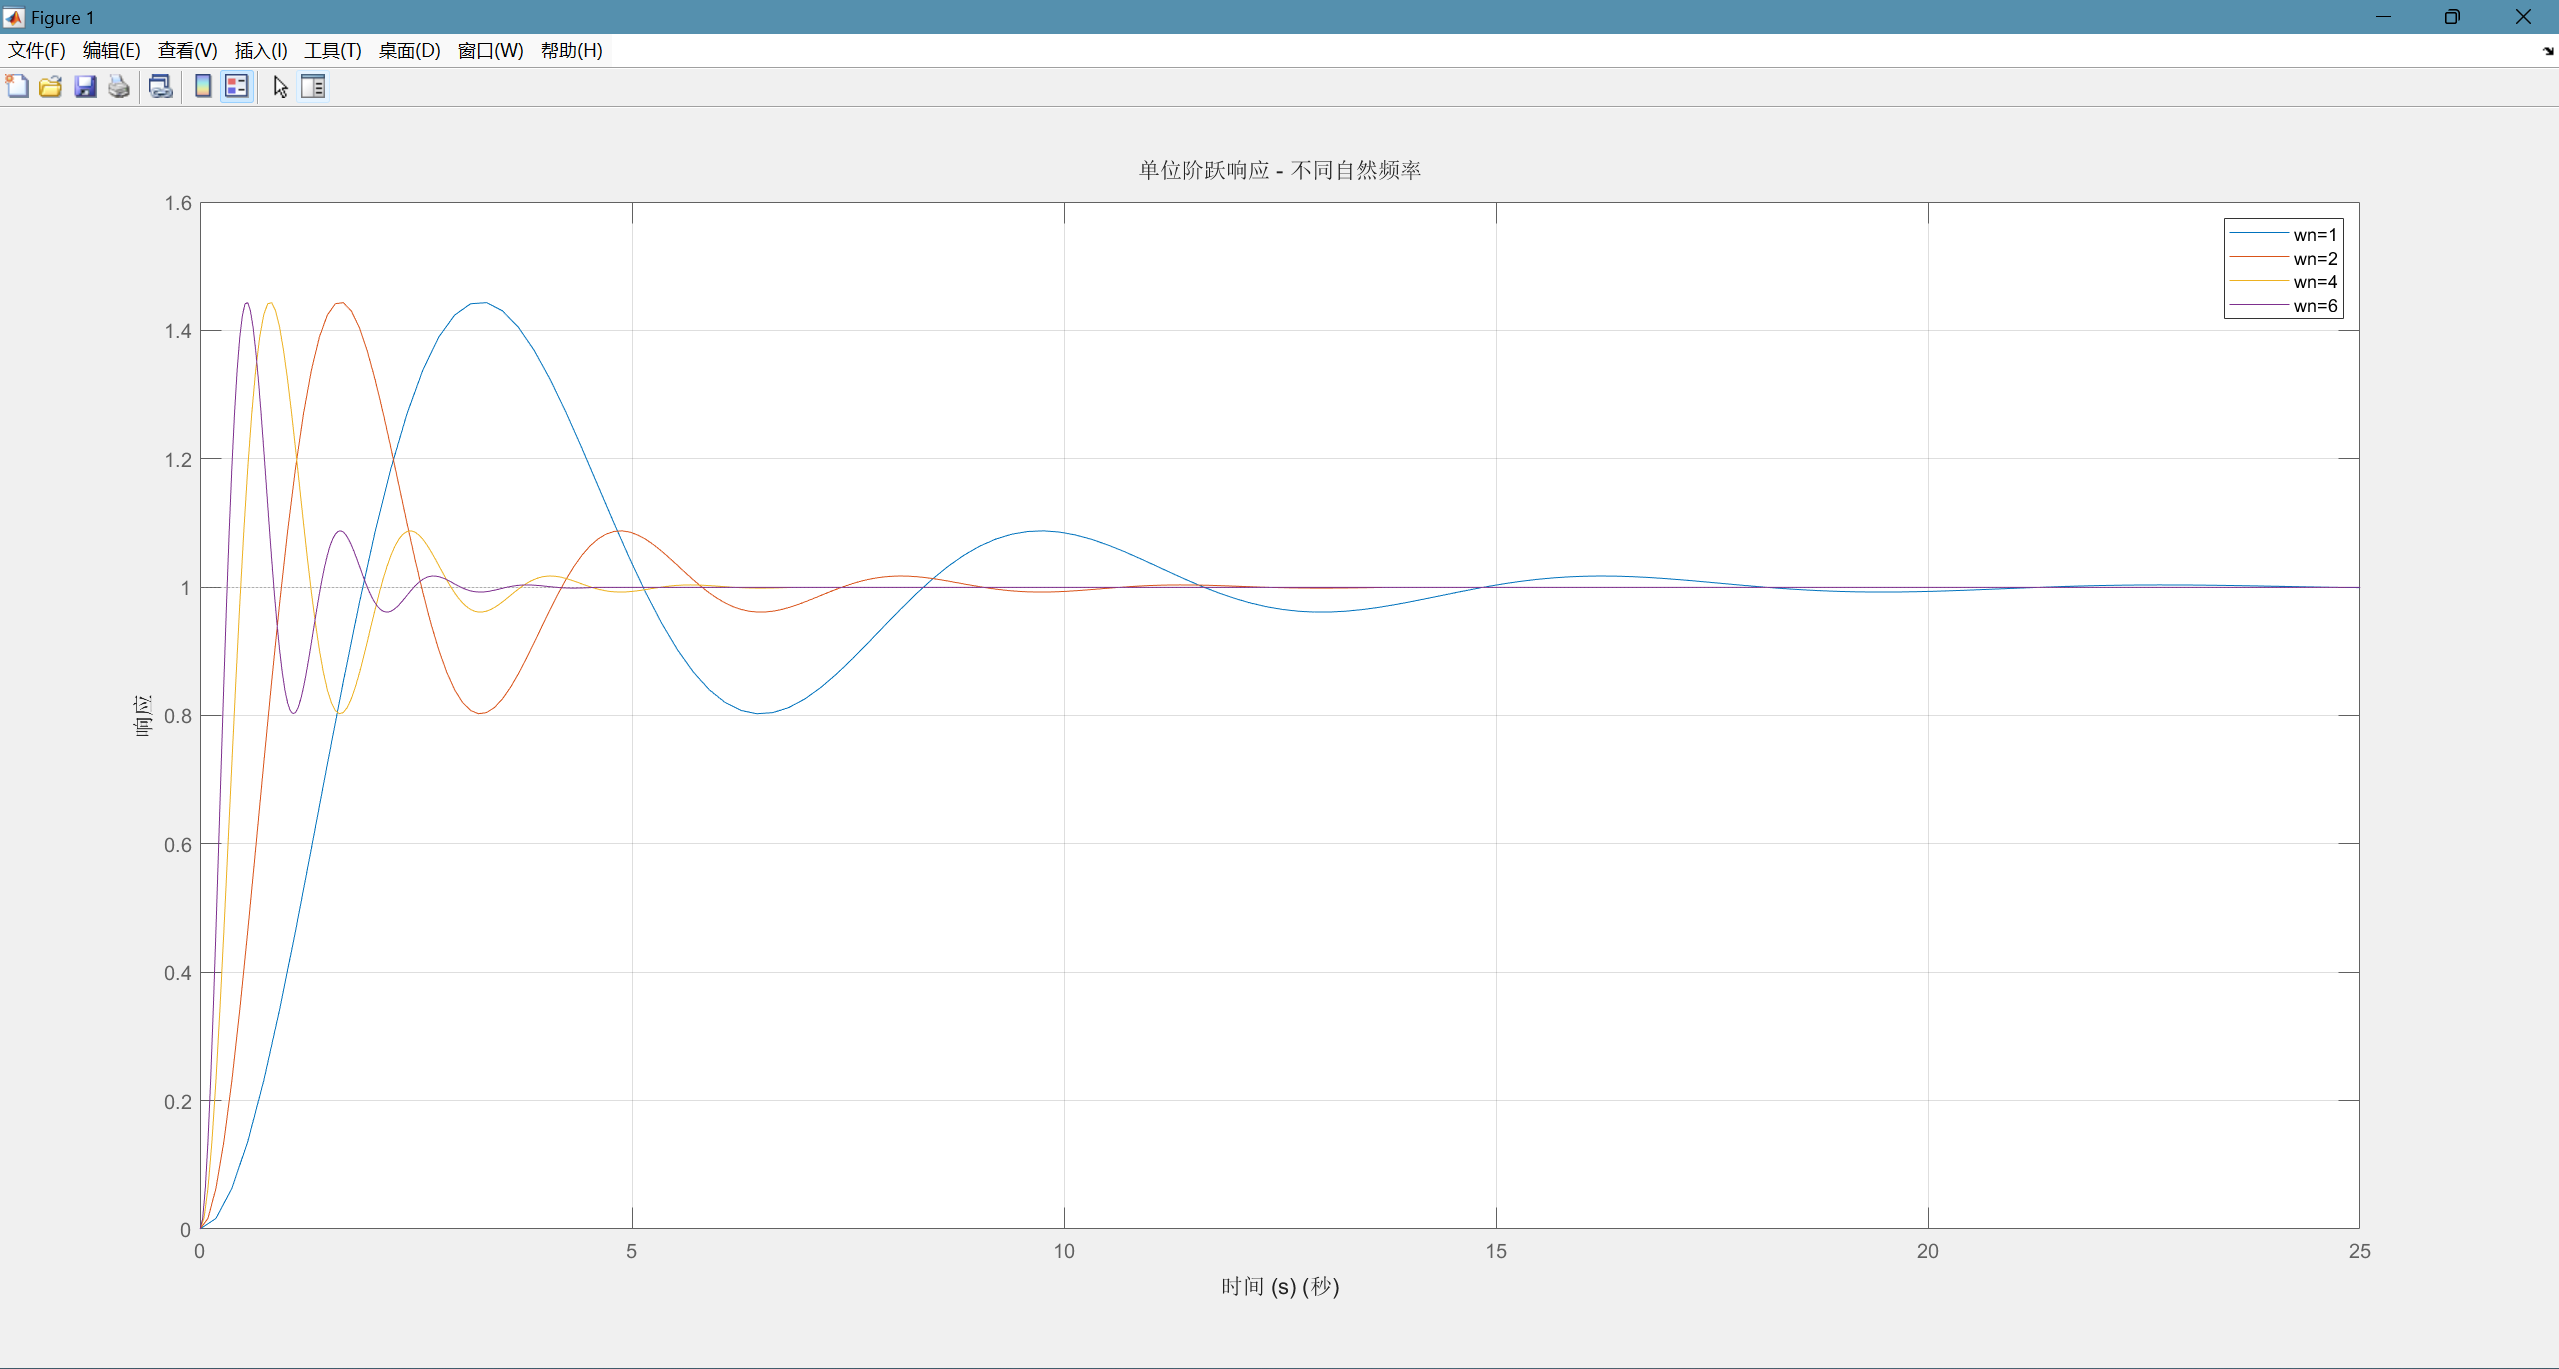This screenshot has width=2559, height=1369.
Task: Toggle the Property Inspector panel icon
Action: (x=313, y=87)
